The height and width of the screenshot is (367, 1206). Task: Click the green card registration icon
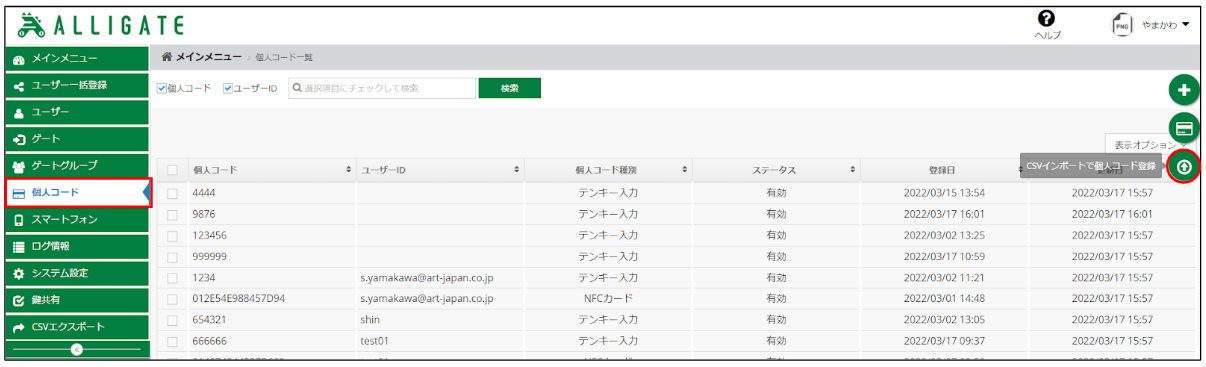[x=1184, y=129]
